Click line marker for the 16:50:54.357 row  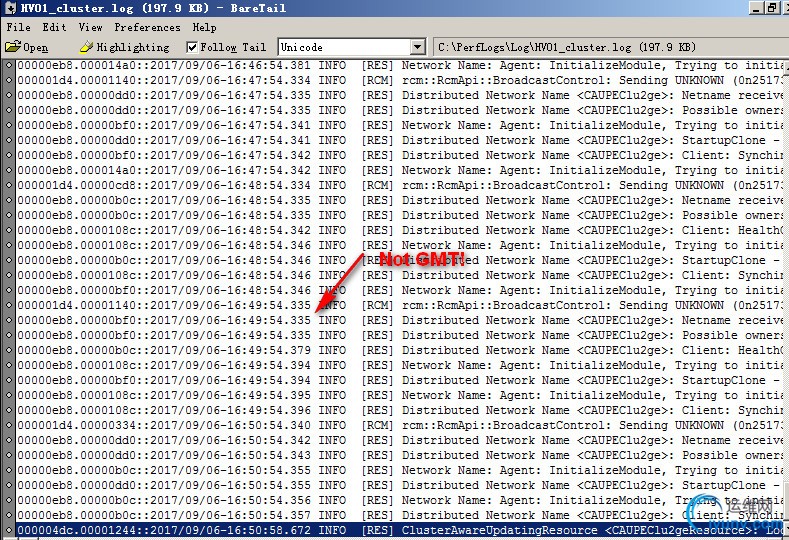click(9, 515)
